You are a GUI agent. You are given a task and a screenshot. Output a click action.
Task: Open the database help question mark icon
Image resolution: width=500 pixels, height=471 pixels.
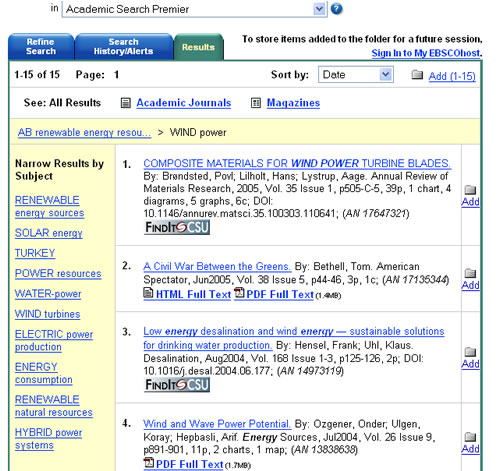click(x=337, y=9)
